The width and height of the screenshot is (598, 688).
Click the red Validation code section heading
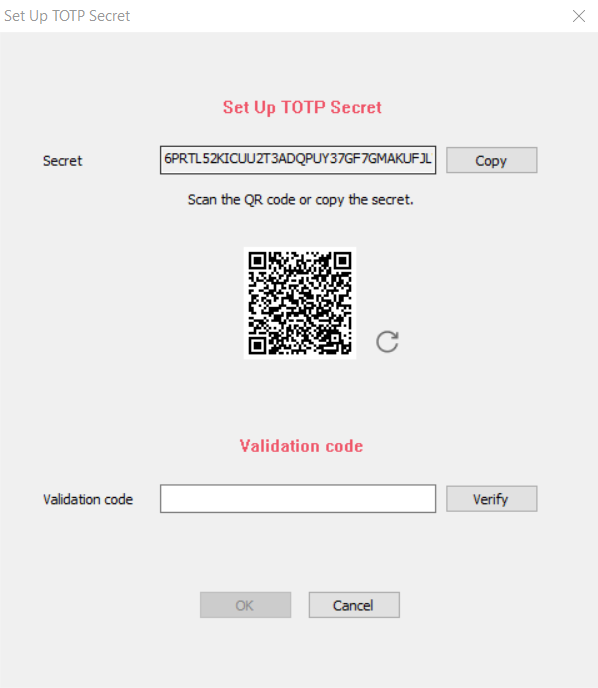[x=301, y=446]
